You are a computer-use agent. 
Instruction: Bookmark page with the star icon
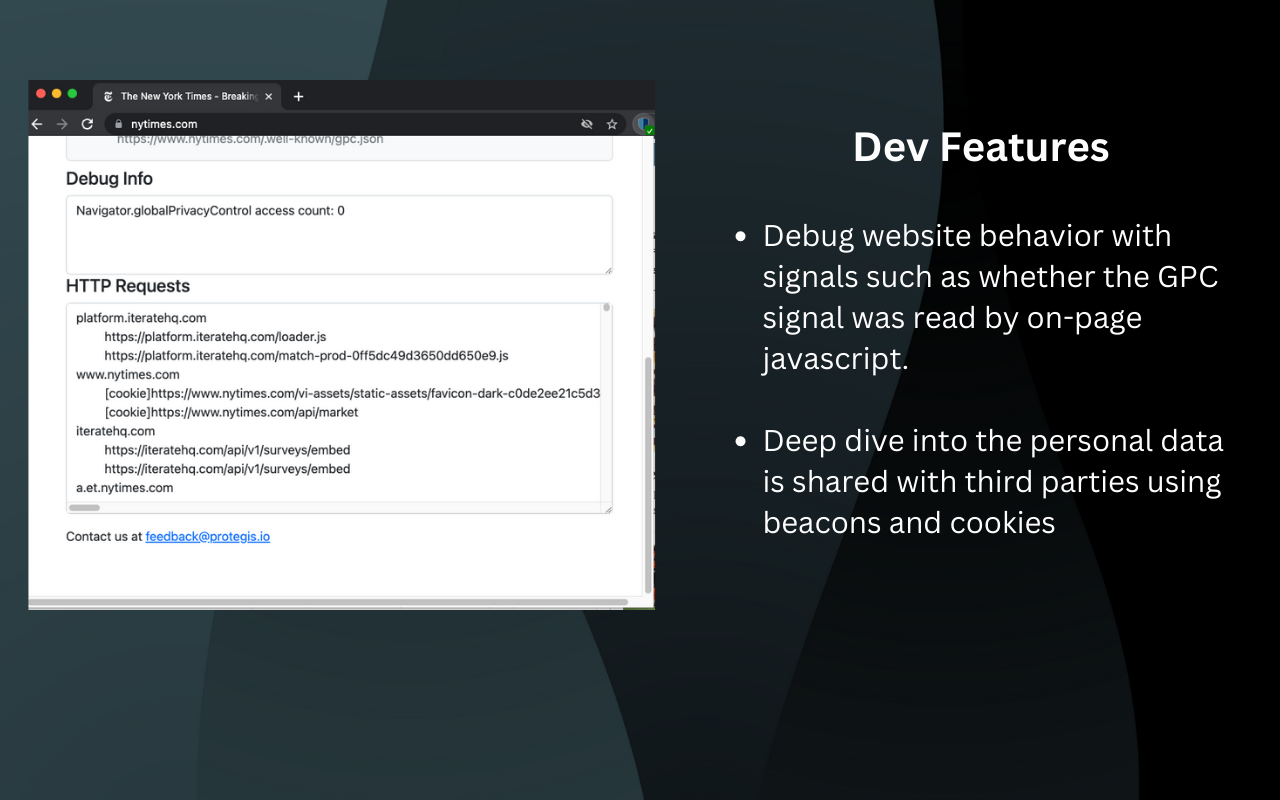pyautogui.click(x=612, y=124)
